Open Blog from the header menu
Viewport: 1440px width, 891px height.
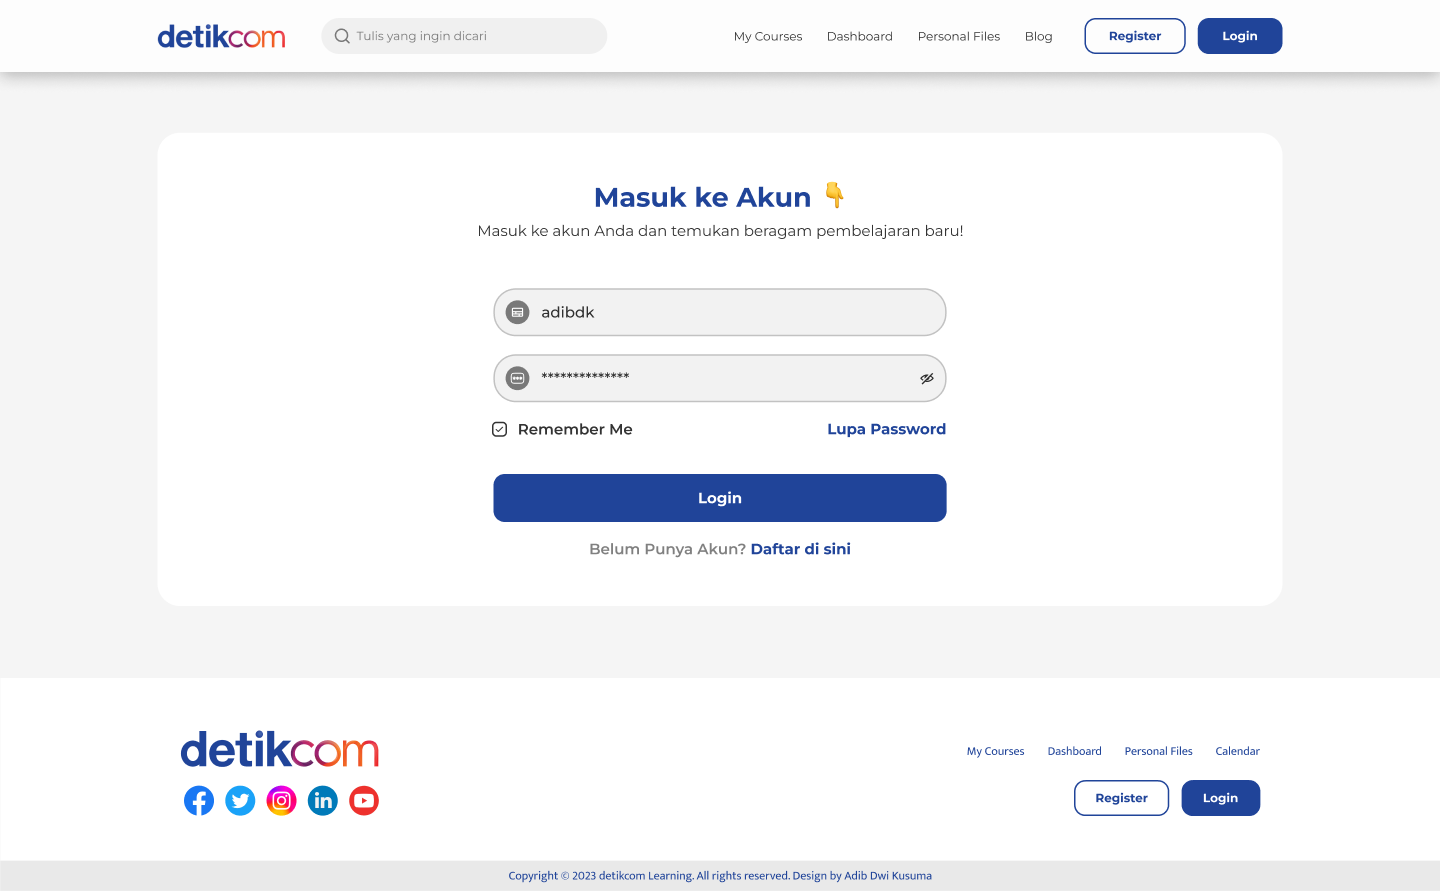(x=1039, y=36)
